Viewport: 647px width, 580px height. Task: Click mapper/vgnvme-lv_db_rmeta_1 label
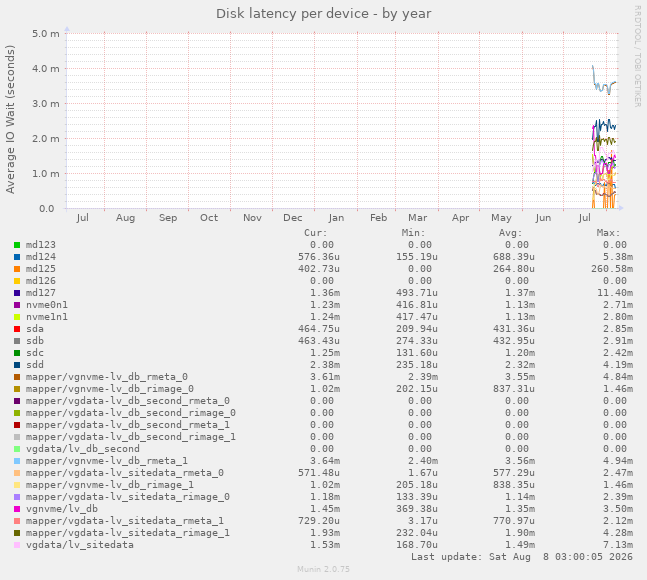click(x=106, y=460)
